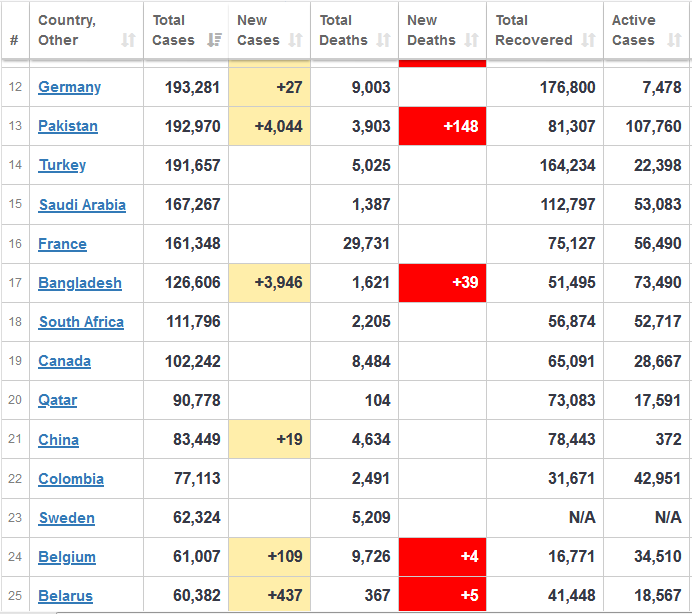Image resolution: width=692 pixels, height=614 pixels.
Task: Select Sweden total deaths 5,209
Action: point(371,517)
